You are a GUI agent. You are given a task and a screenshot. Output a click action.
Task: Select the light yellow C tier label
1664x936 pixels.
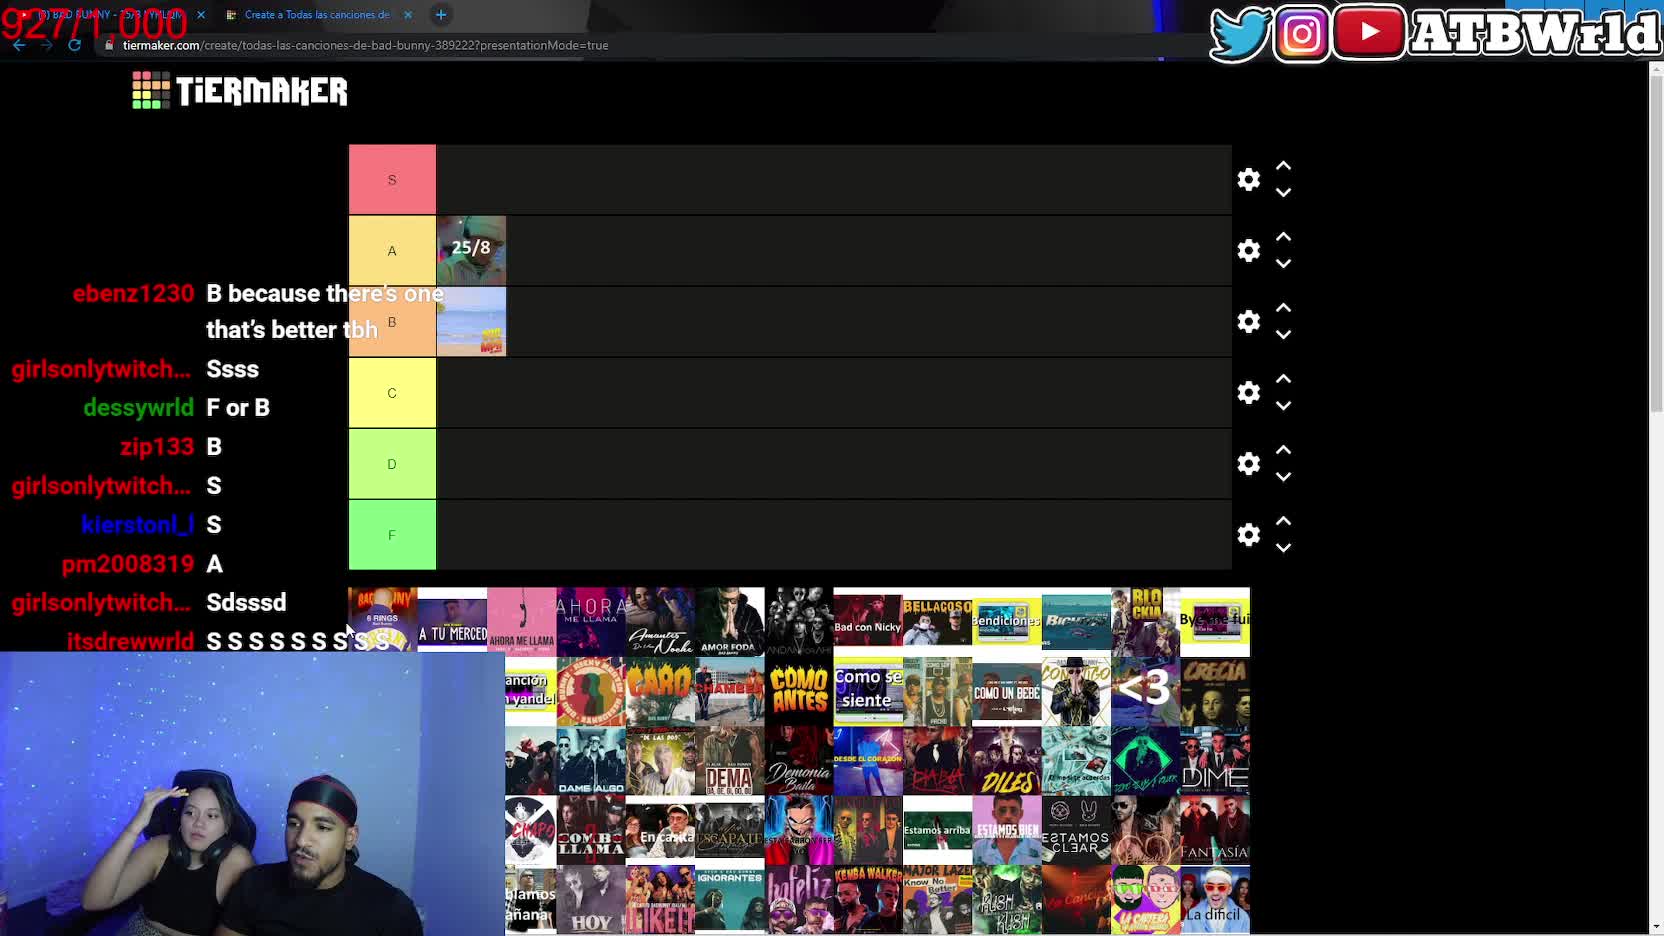click(x=392, y=393)
